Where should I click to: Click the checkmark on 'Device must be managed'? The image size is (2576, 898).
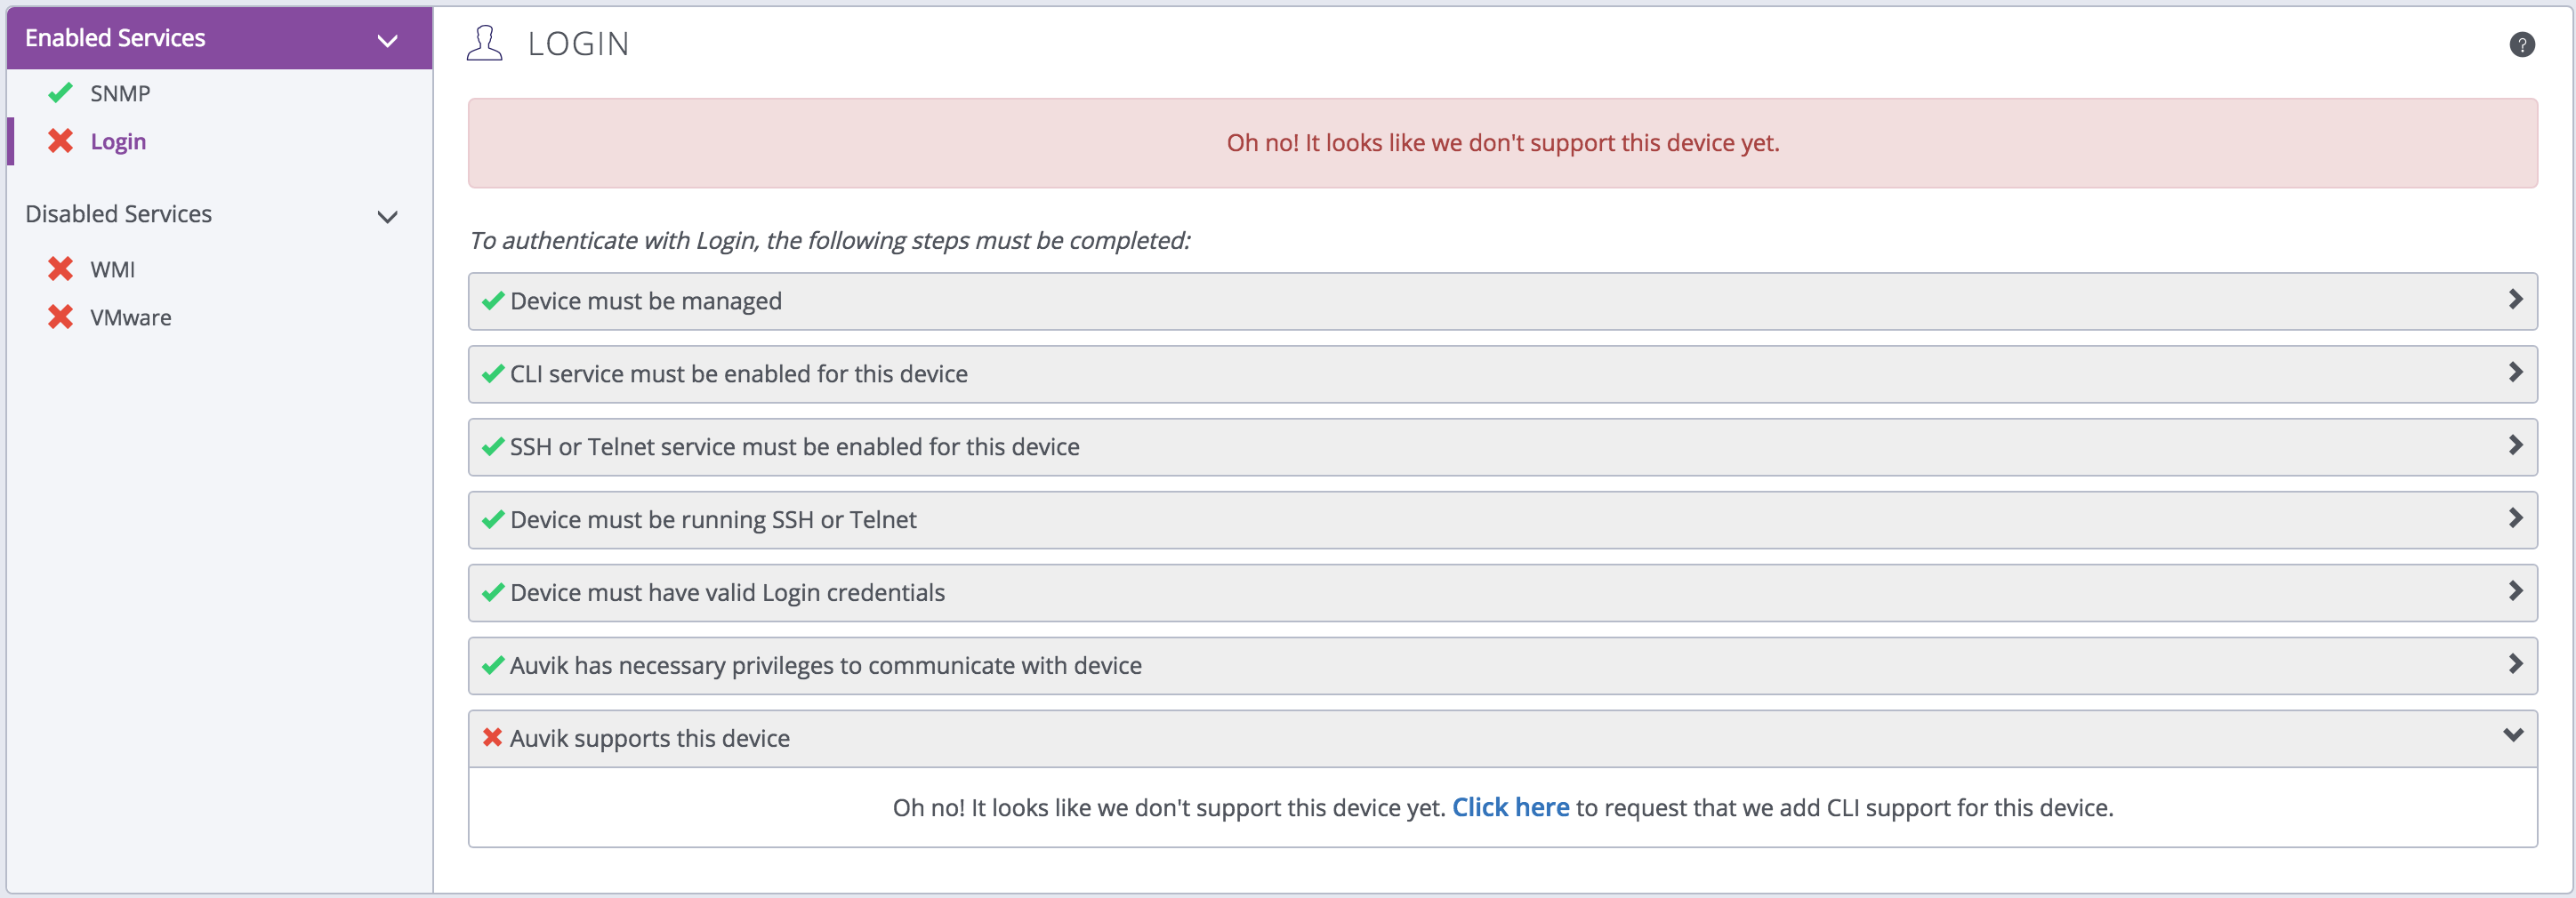coord(491,301)
